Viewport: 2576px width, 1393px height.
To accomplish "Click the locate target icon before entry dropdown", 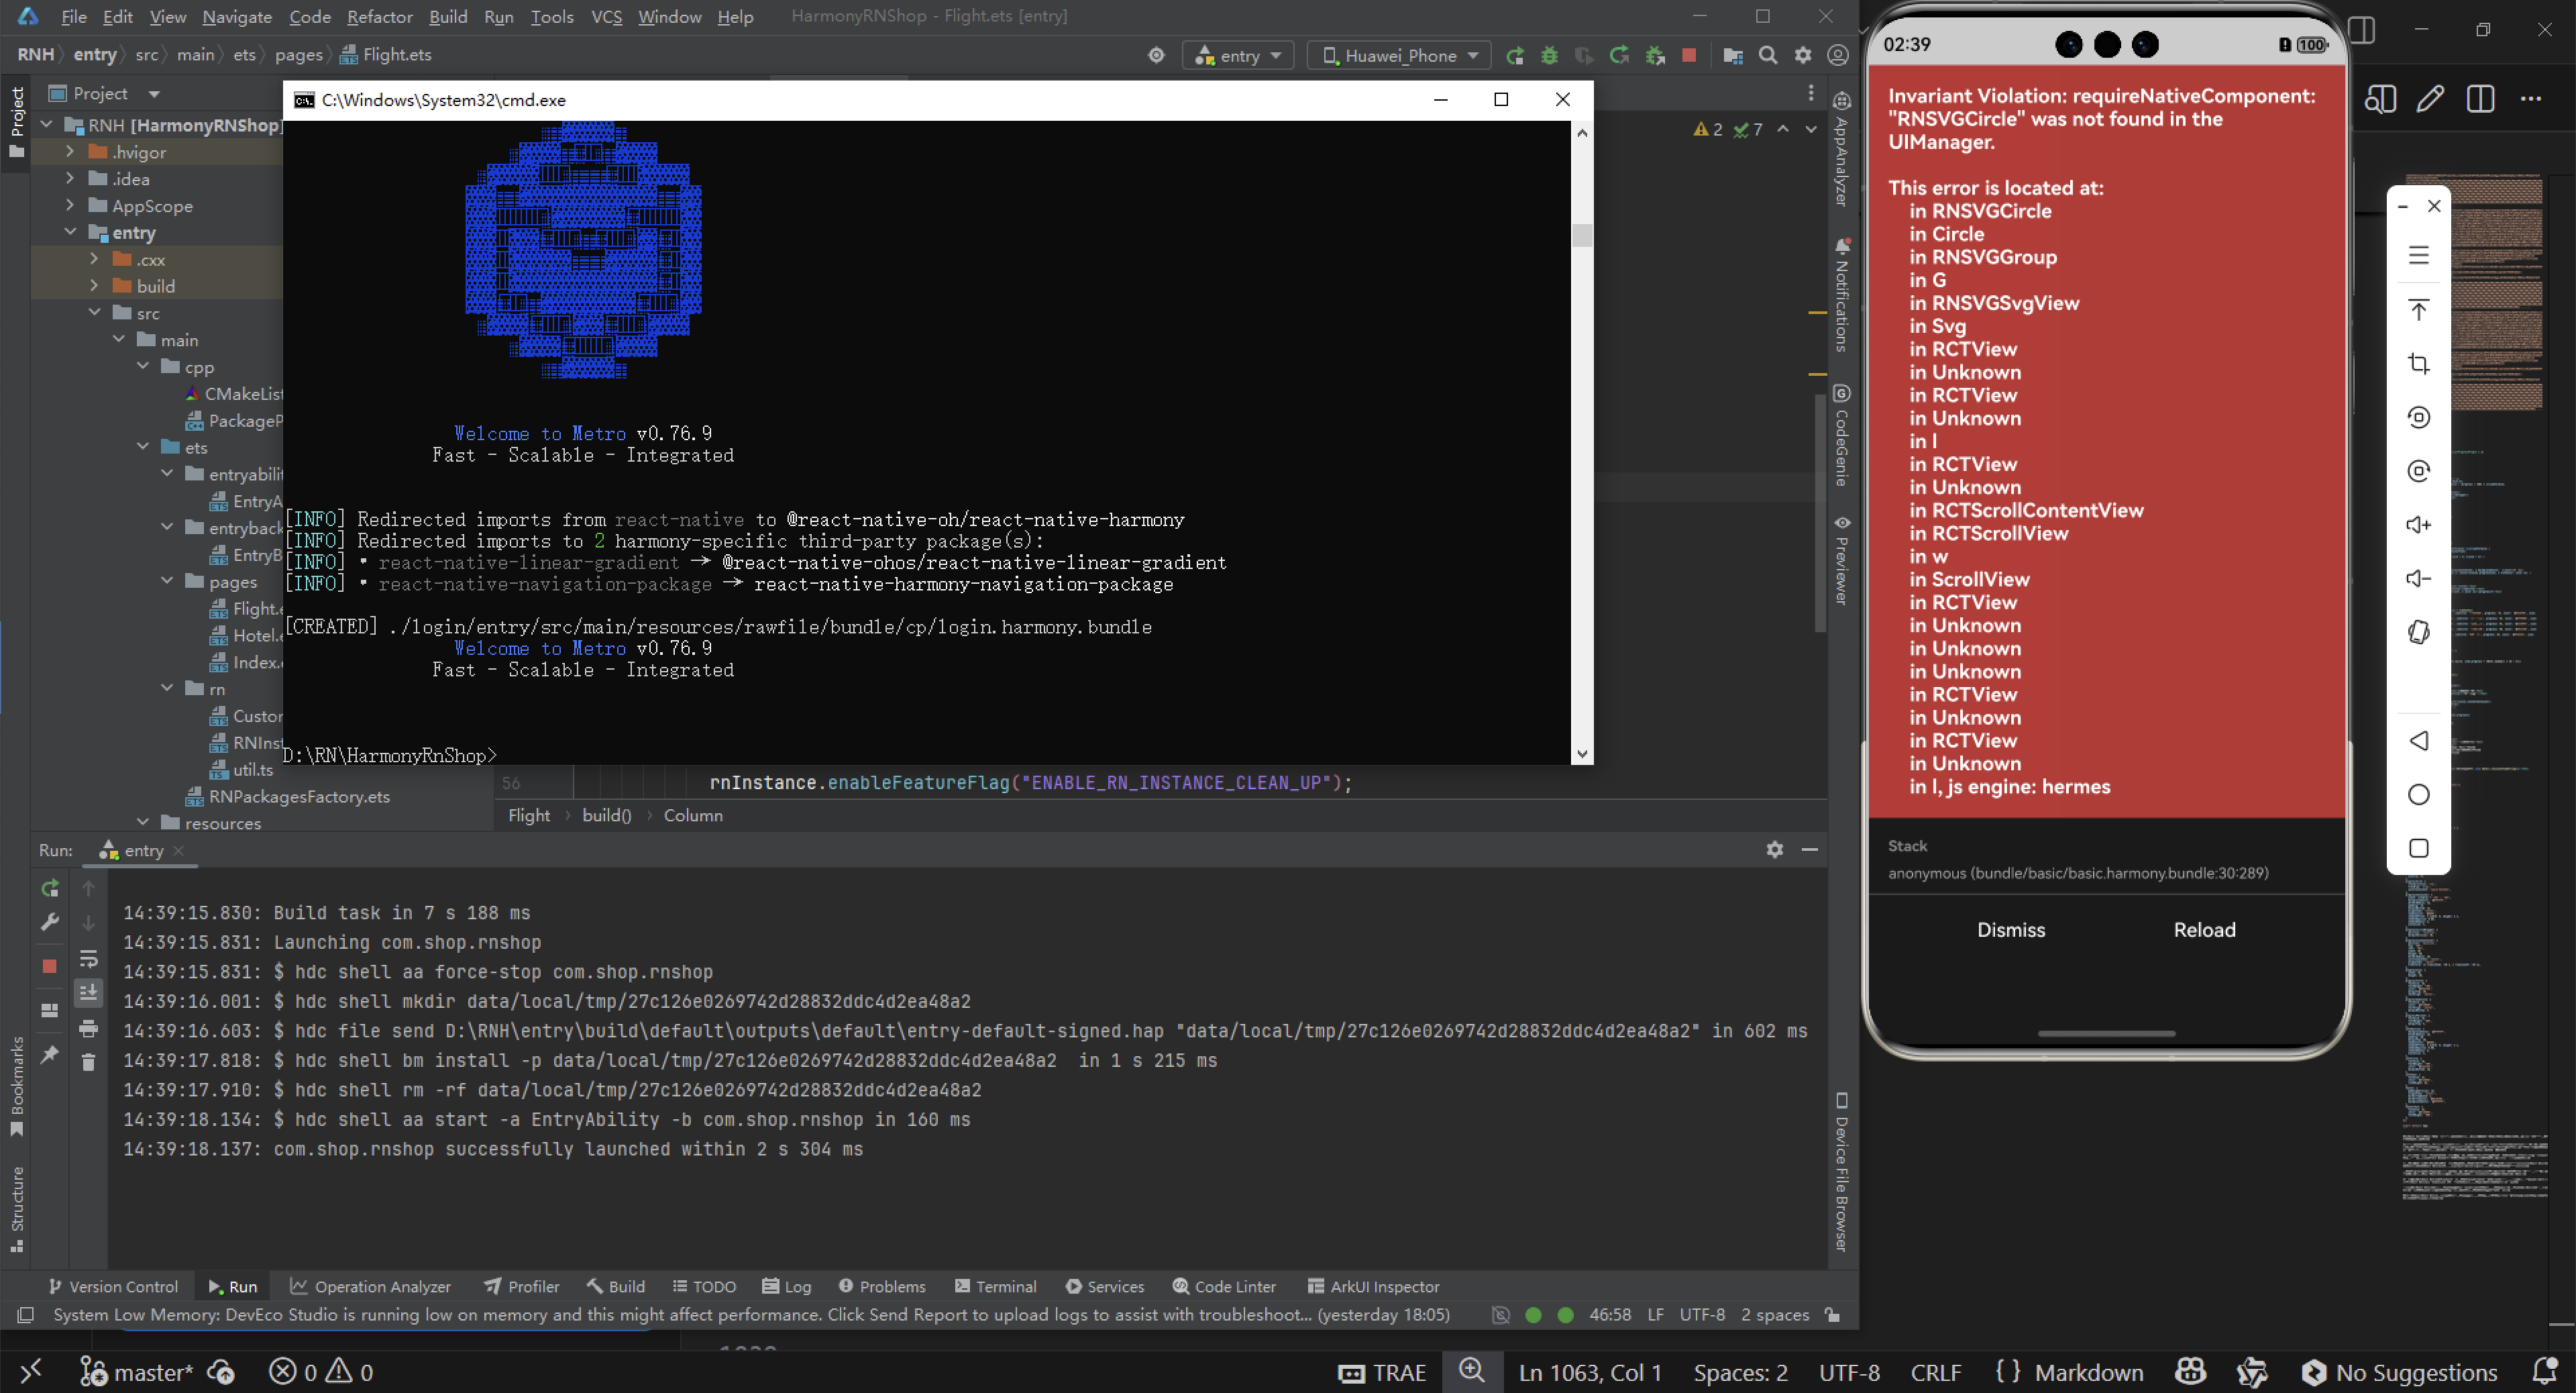I will tap(1156, 56).
